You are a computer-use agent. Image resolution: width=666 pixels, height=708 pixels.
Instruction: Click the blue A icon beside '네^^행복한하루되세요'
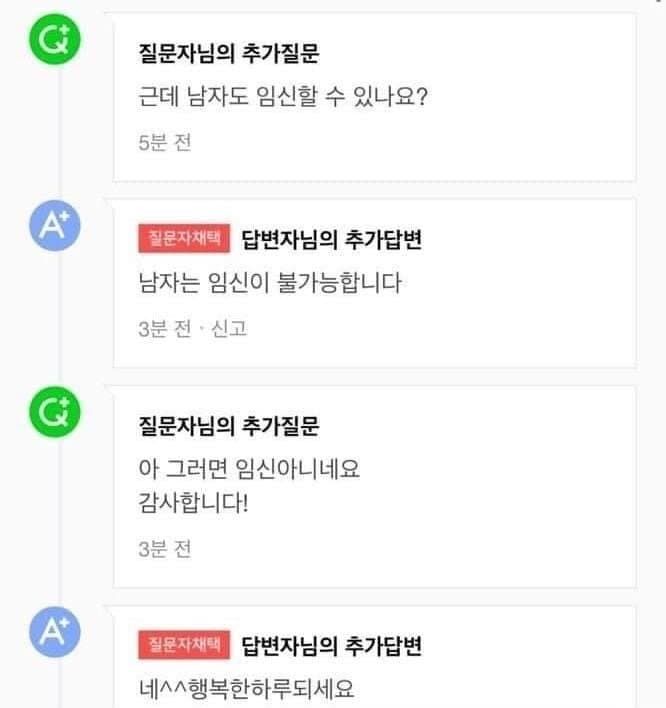pyautogui.click(x=57, y=634)
